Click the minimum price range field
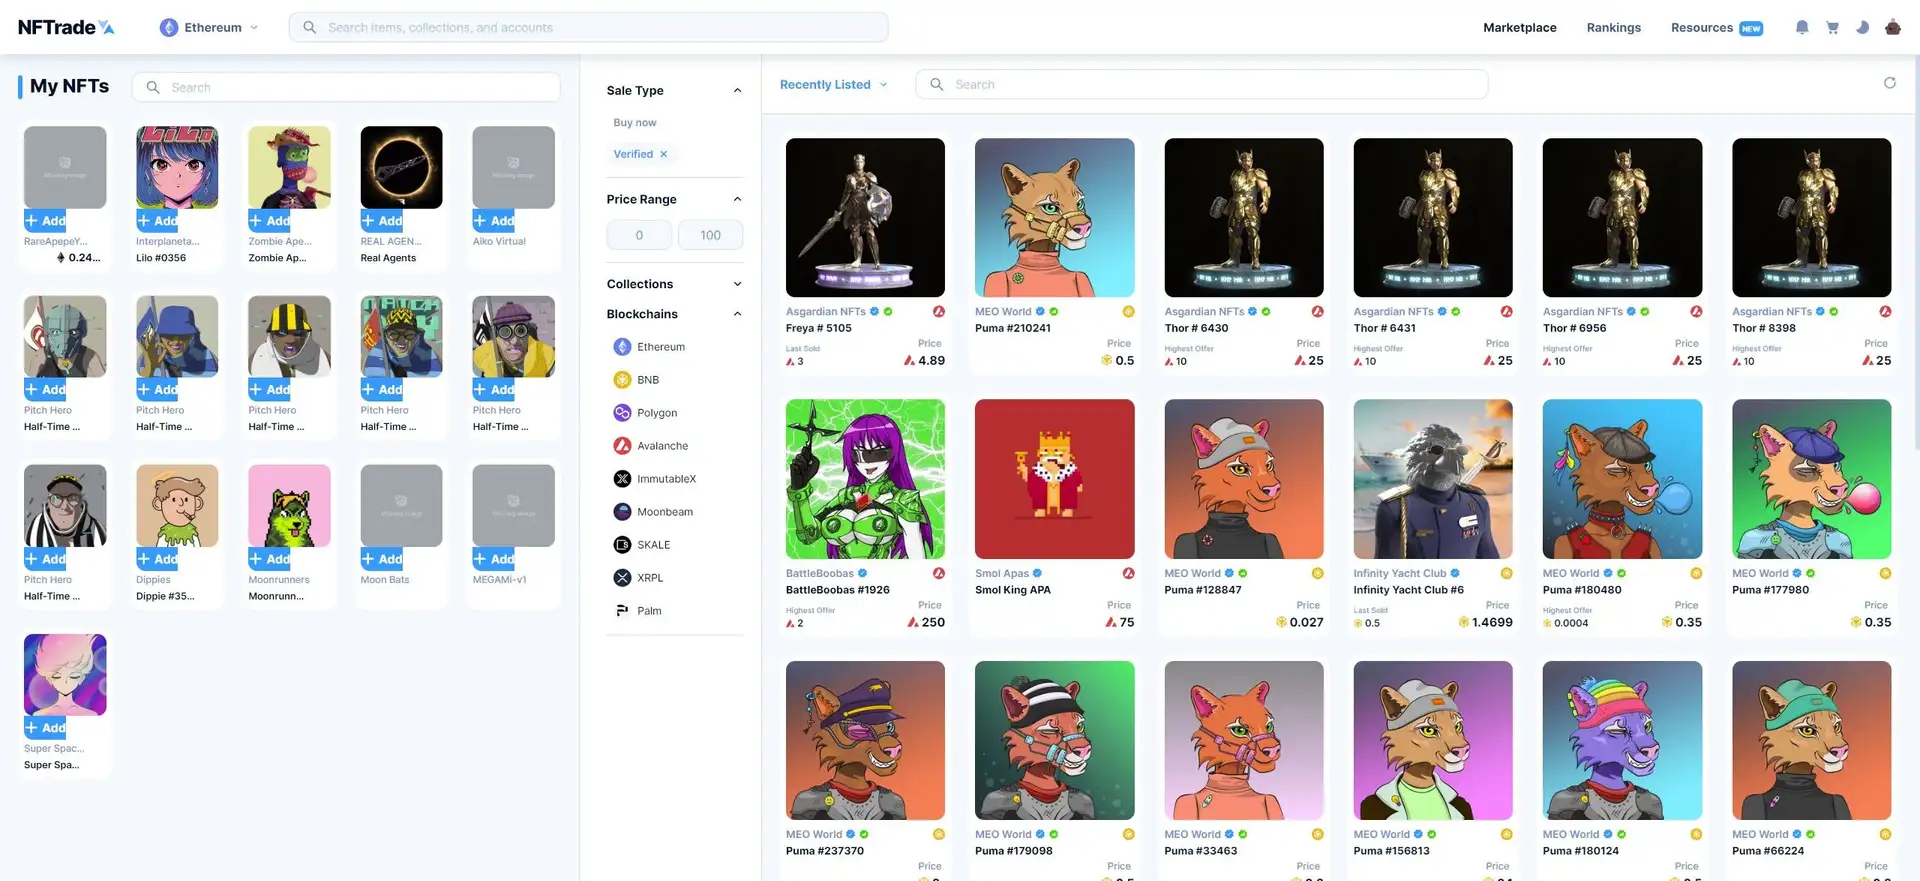The image size is (1920, 881). pos(639,235)
